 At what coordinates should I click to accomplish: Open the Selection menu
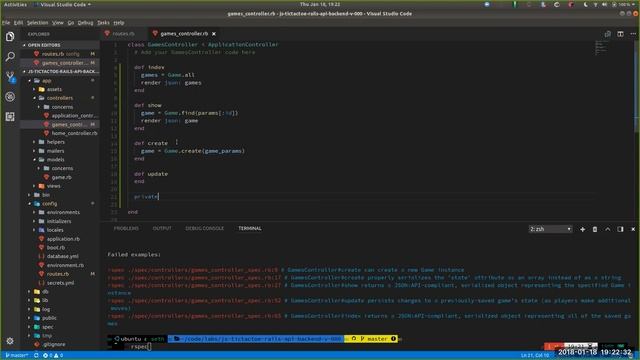[x=38, y=23]
